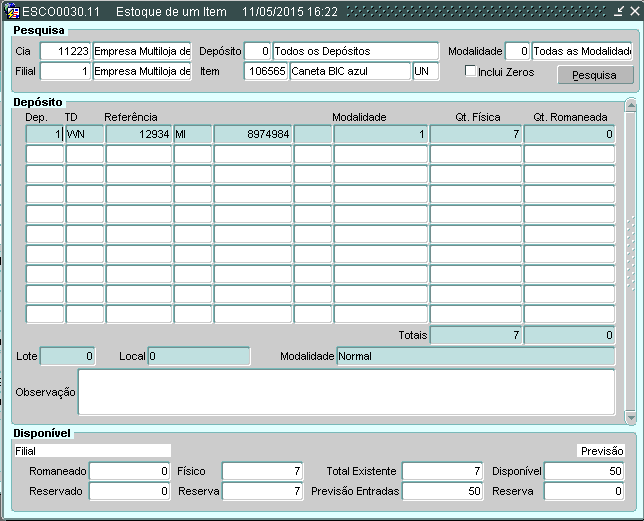Click inside the Observação text area
Image resolution: width=644 pixels, height=521 pixels.
point(346,392)
